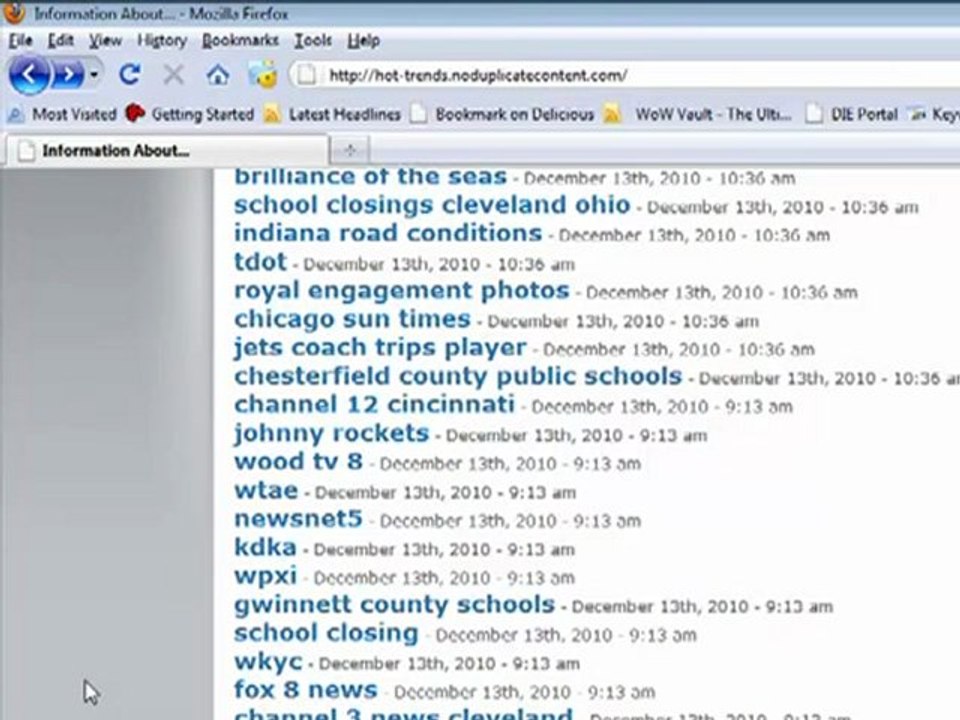Open the Tools menu
Viewport: 960px width, 720px height.
(x=313, y=40)
